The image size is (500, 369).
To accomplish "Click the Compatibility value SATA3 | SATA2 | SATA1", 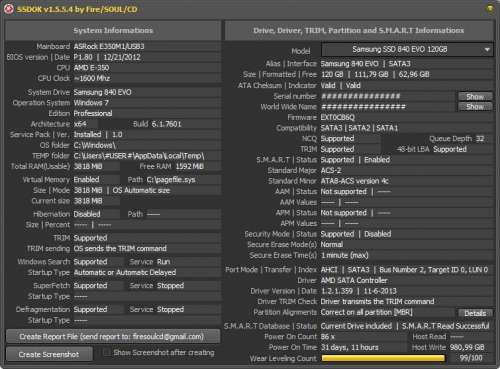I will (359, 128).
